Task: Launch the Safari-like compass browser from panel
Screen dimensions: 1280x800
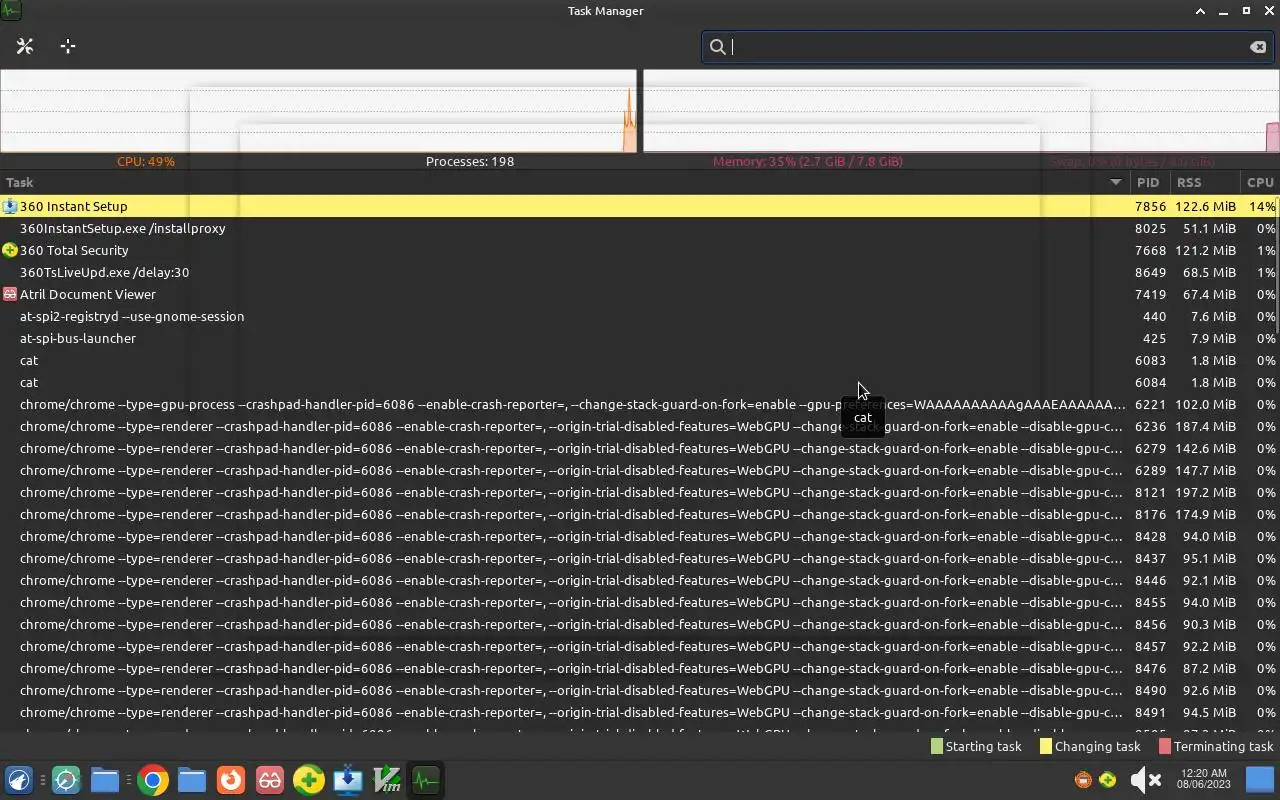Action: 66,780
